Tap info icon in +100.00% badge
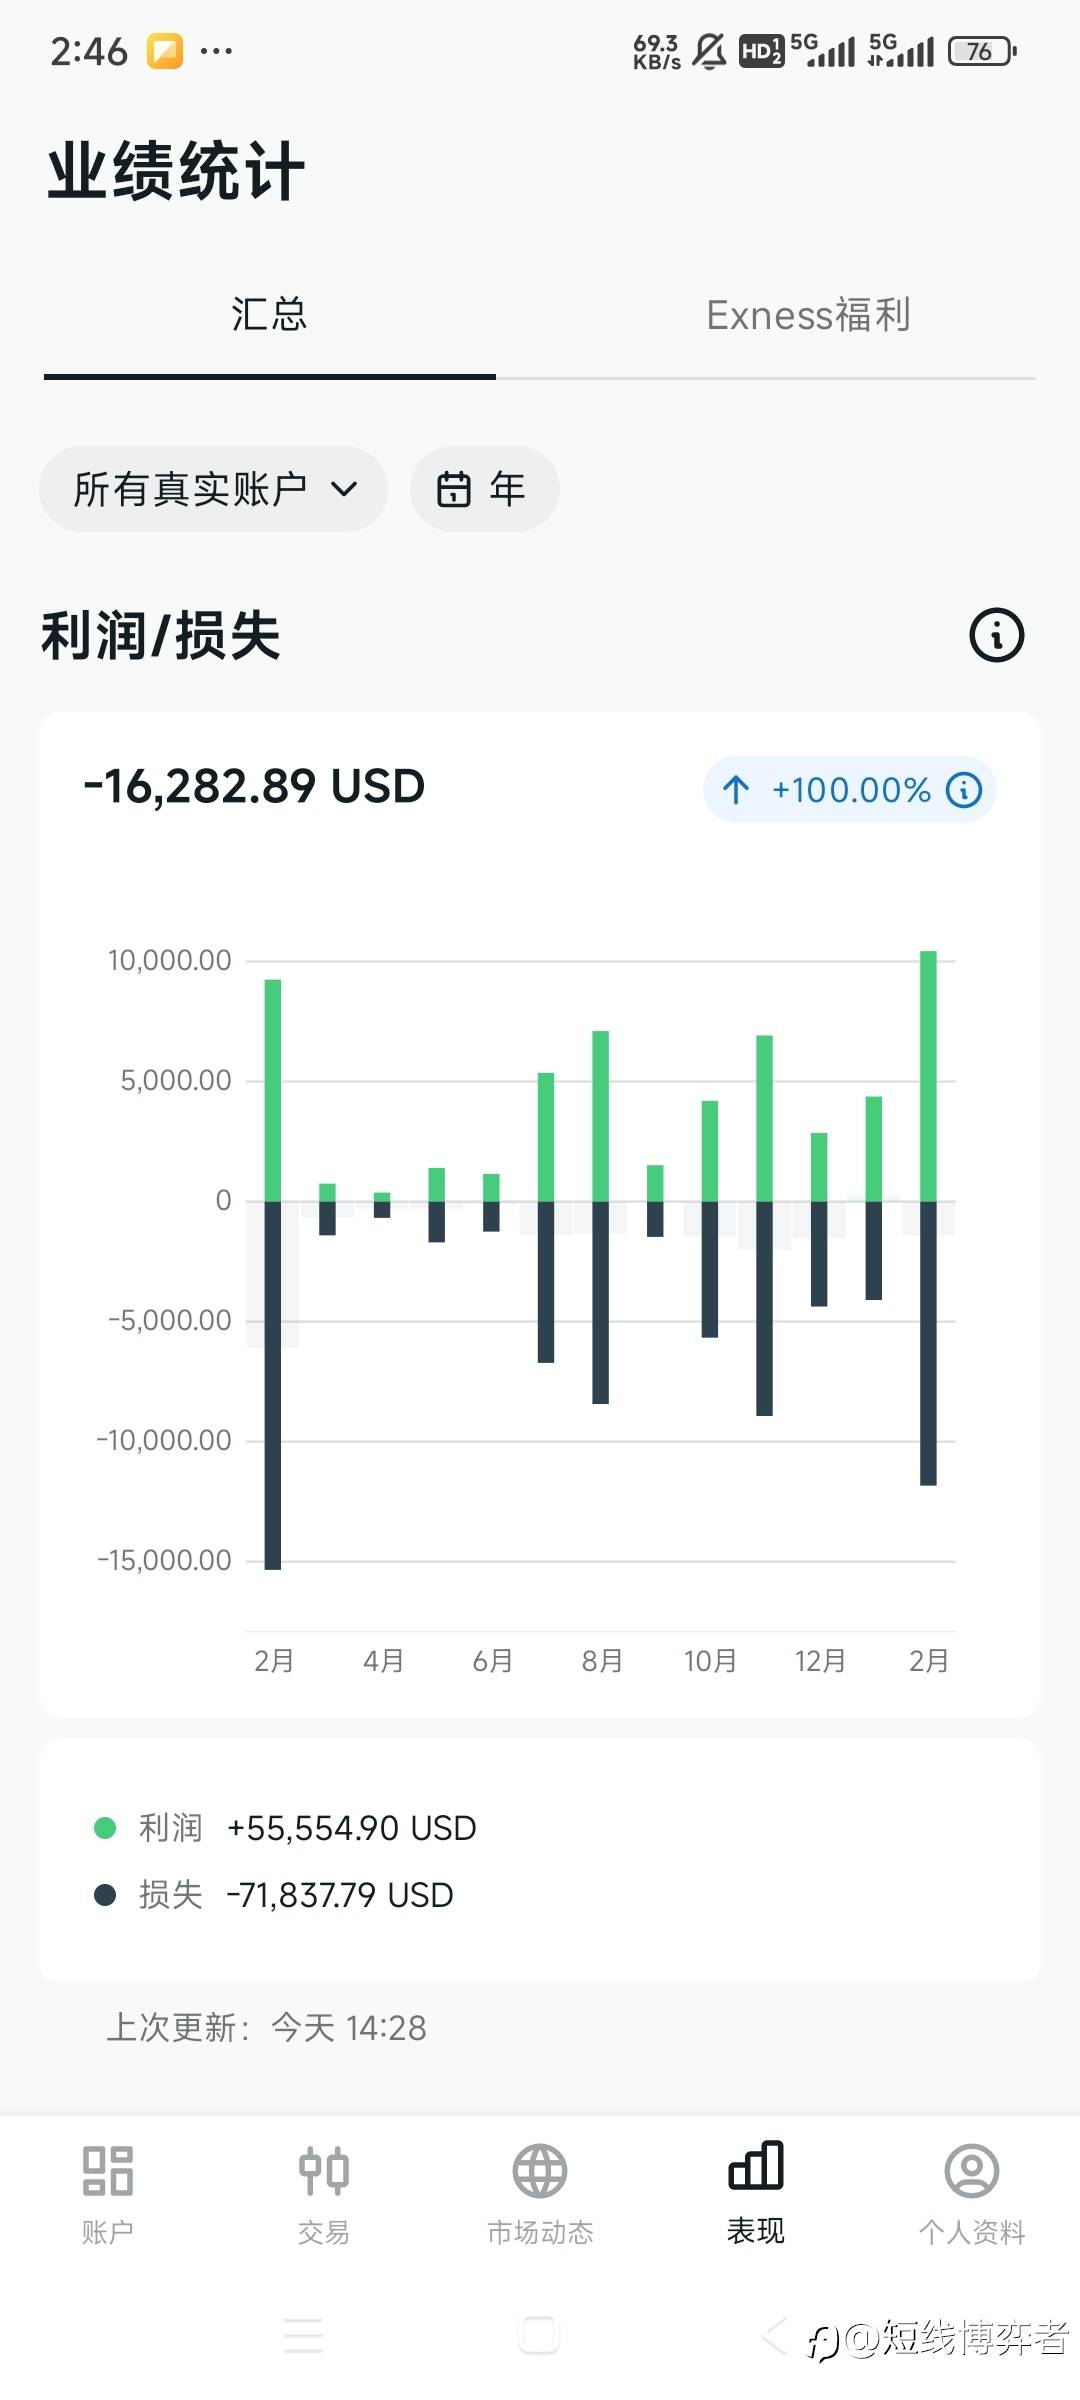Screen dimensions: 1080x2400 point(964,790)
